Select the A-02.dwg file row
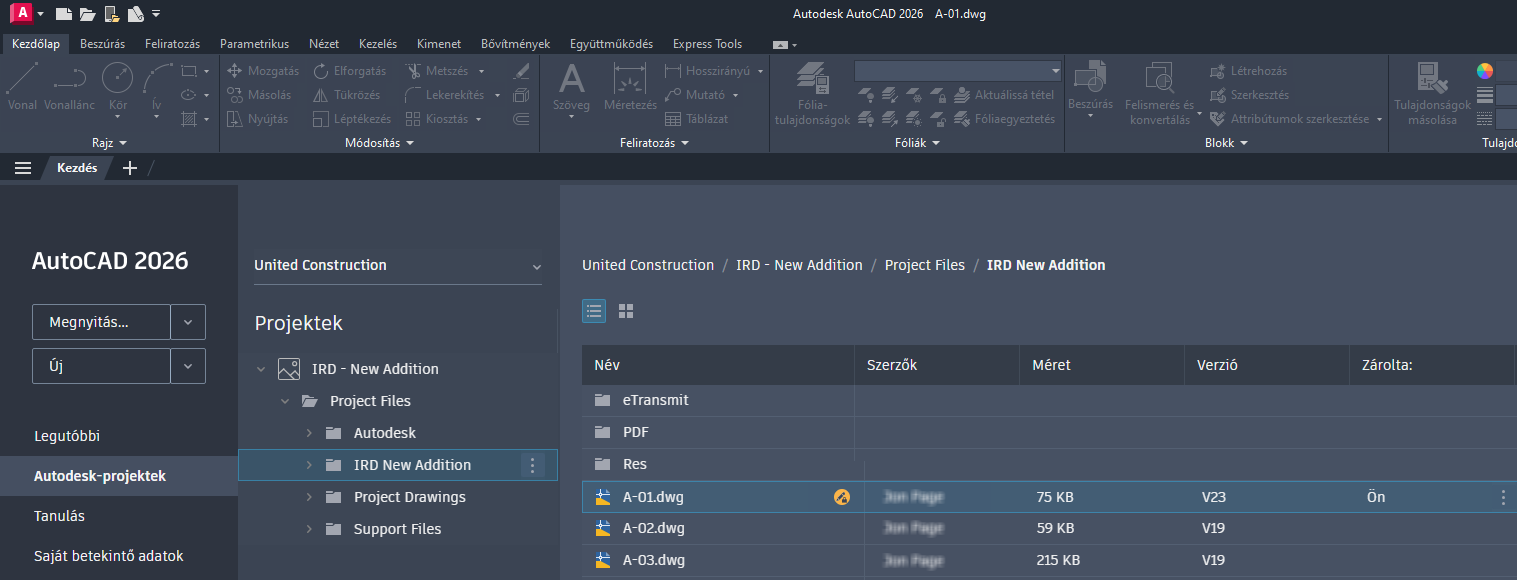The height and width of the screenshot is (580, 1517). pyautogui.click(x=1049, y=528)
